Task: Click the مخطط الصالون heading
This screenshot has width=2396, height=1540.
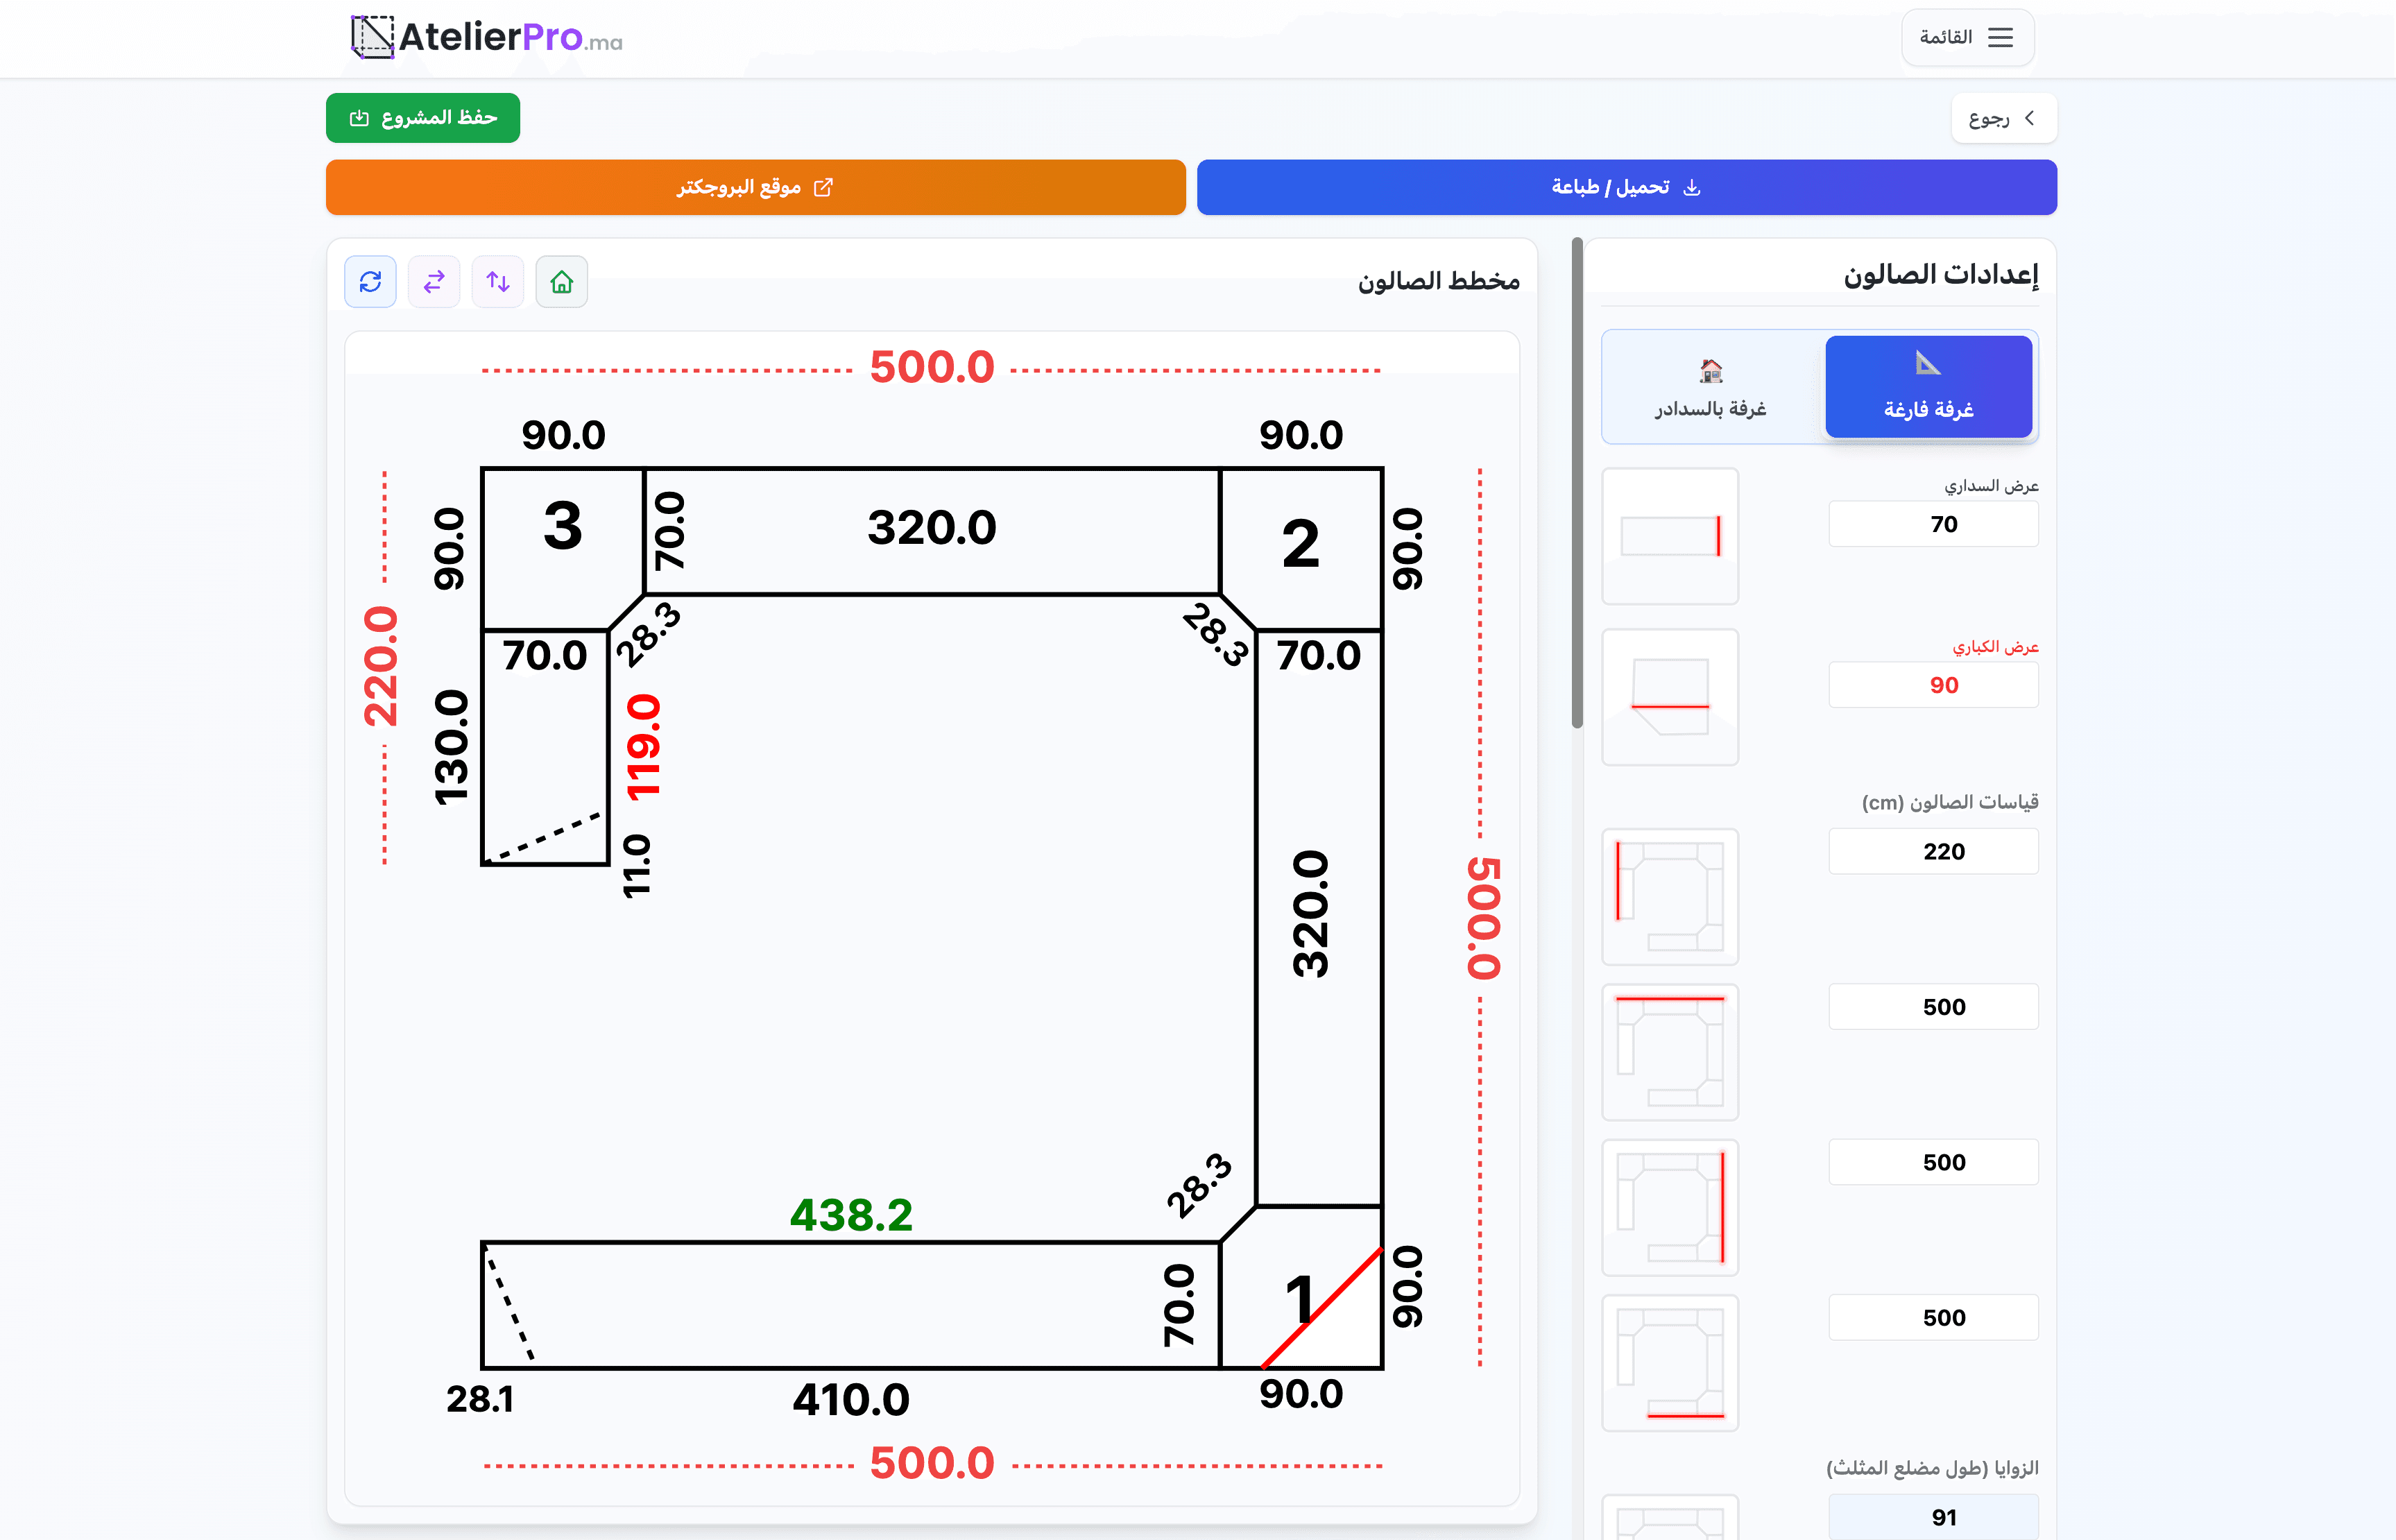Action: (1438, 281)
